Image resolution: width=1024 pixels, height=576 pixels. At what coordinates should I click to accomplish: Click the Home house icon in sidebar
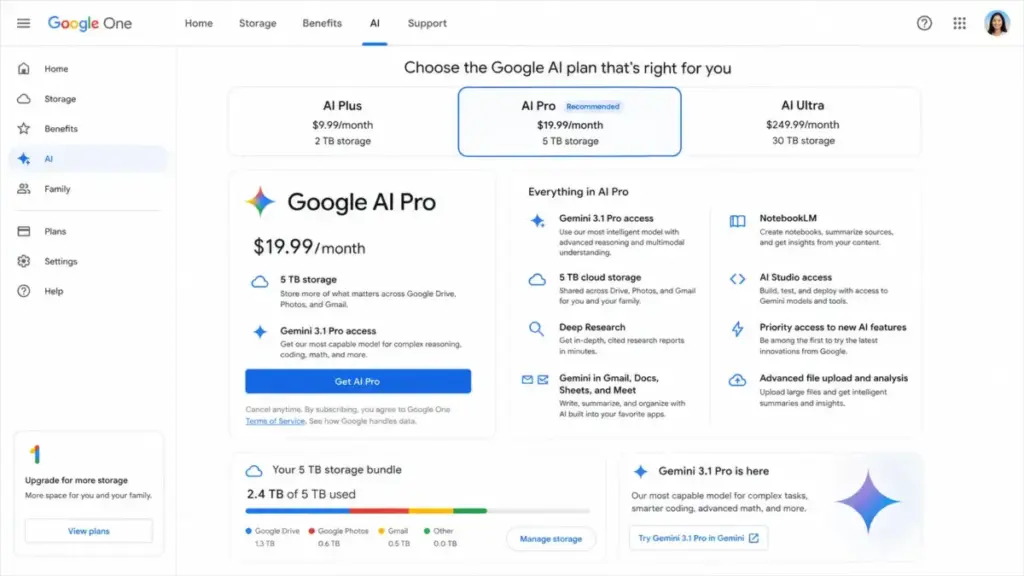pyautogui.click(x=24, y=69)
